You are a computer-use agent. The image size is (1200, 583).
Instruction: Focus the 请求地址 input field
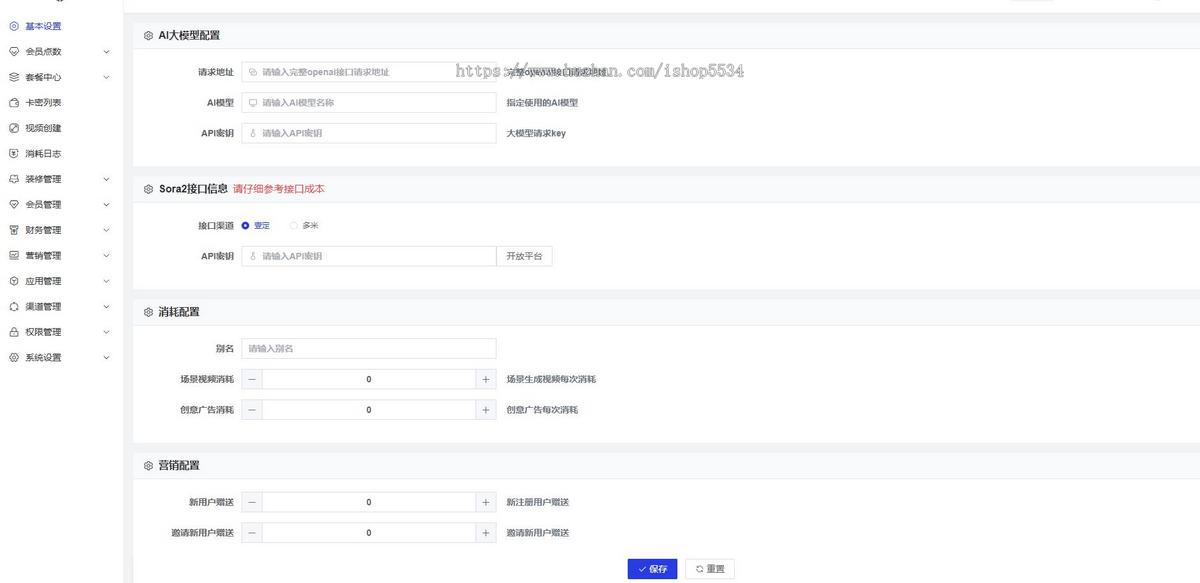pyautogui.click(x=369, y=72)
